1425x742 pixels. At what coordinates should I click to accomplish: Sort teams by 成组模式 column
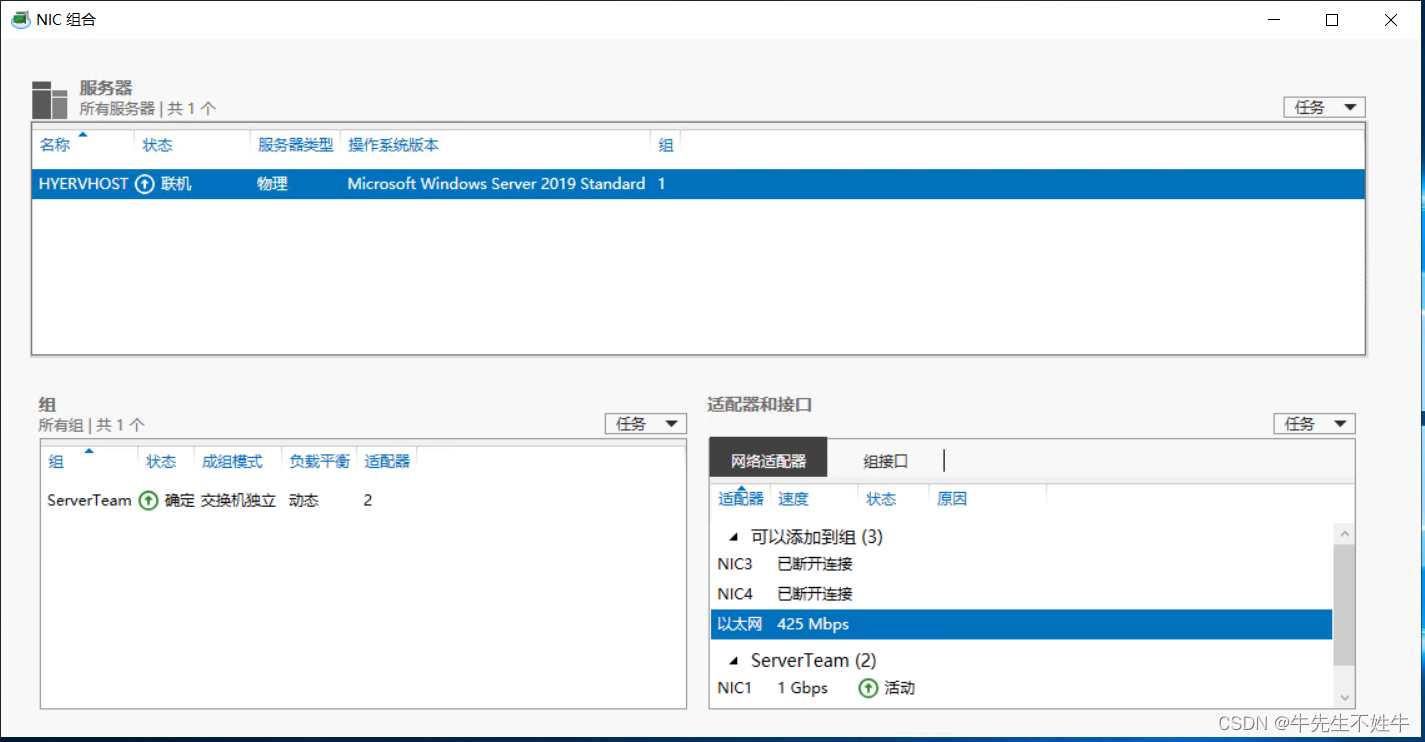[232, 461]
